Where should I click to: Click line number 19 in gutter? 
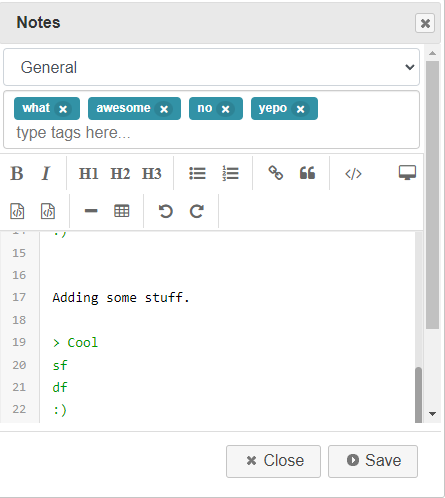point(19,342)
